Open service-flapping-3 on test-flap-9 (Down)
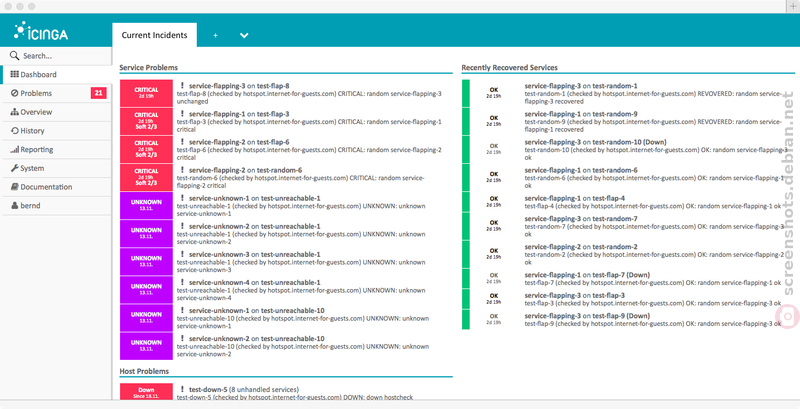The width and height of the screenshot is (800, 409). point(587,316)
